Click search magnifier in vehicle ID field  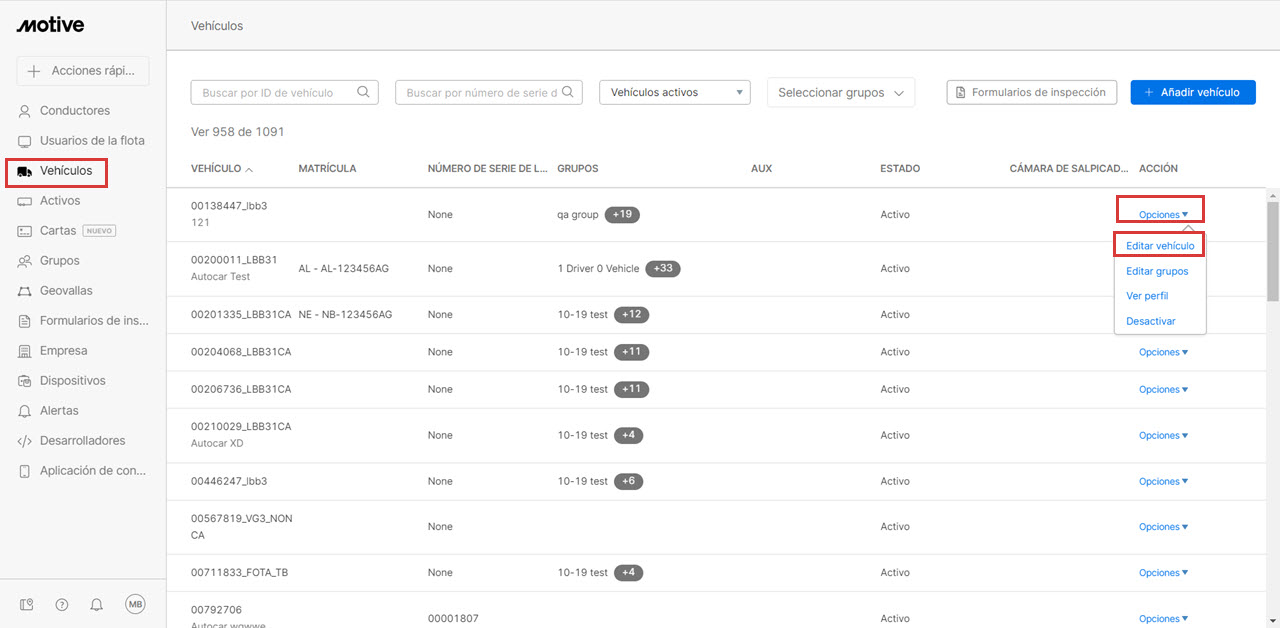click(364, 92)
